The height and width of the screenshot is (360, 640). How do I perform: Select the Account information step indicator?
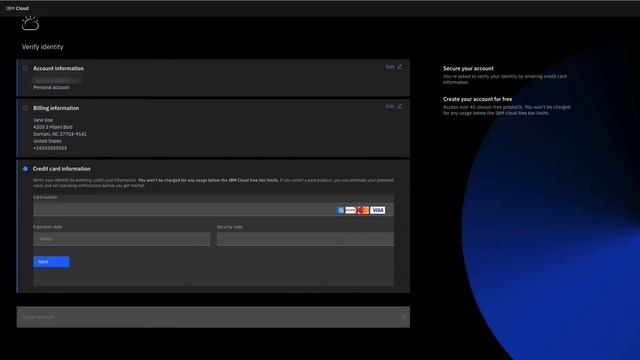(x=25, y=68)
